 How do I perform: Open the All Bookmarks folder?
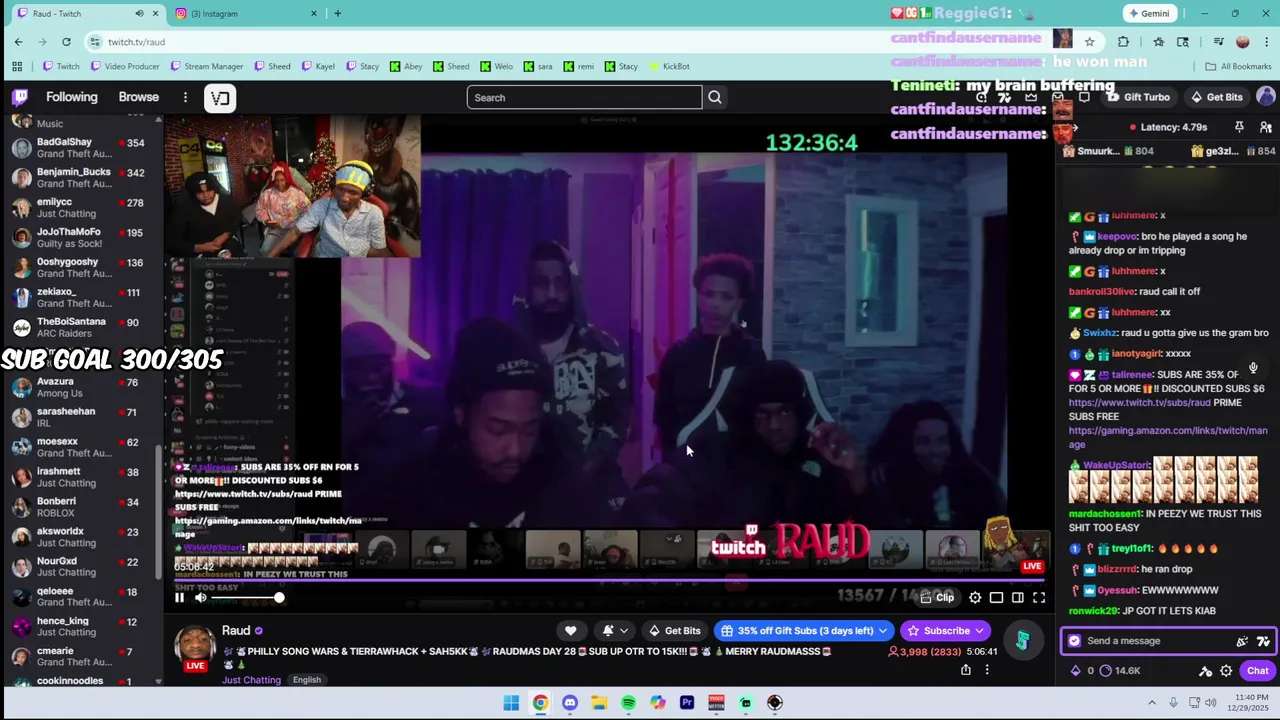click(1238, 66)
